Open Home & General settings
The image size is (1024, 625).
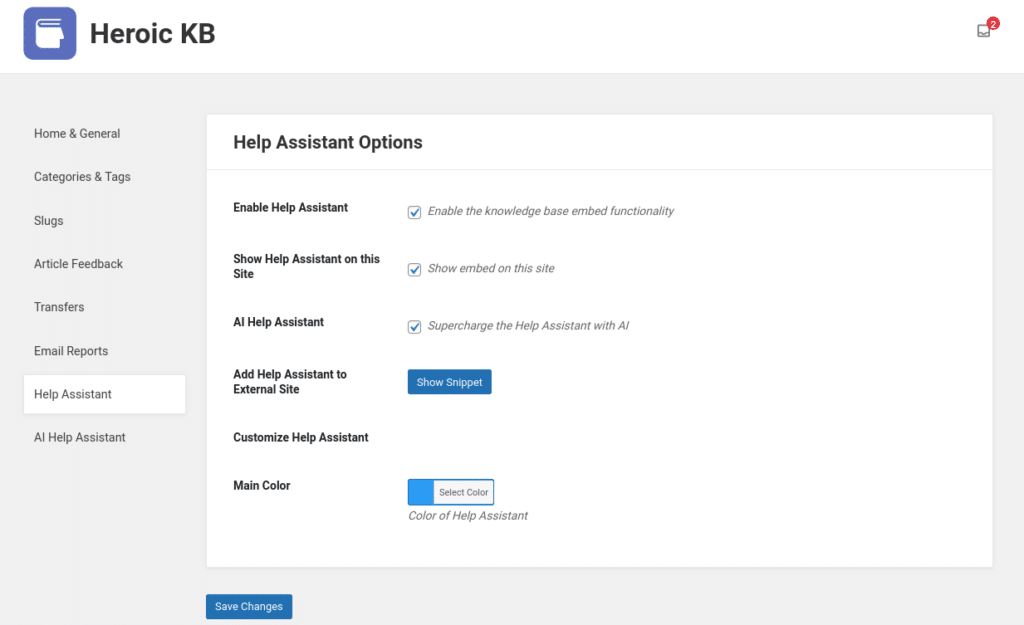77,133
